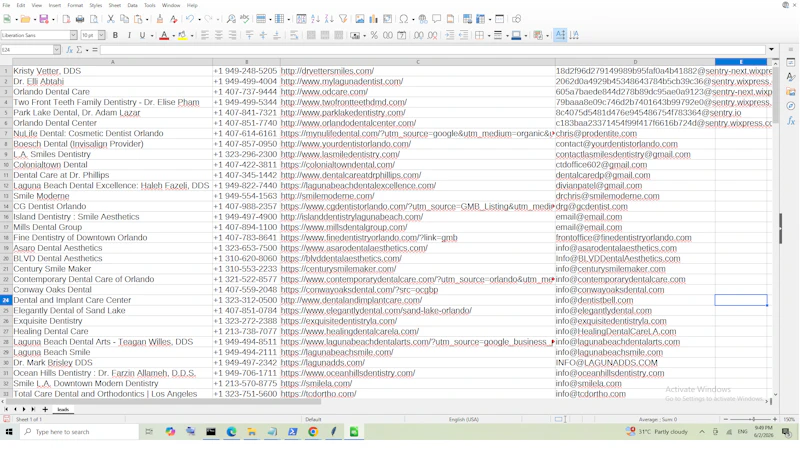This screenshot has width=800, height=450.
Task: Expand the paste options arrow
Action: (x=147, y=20)
